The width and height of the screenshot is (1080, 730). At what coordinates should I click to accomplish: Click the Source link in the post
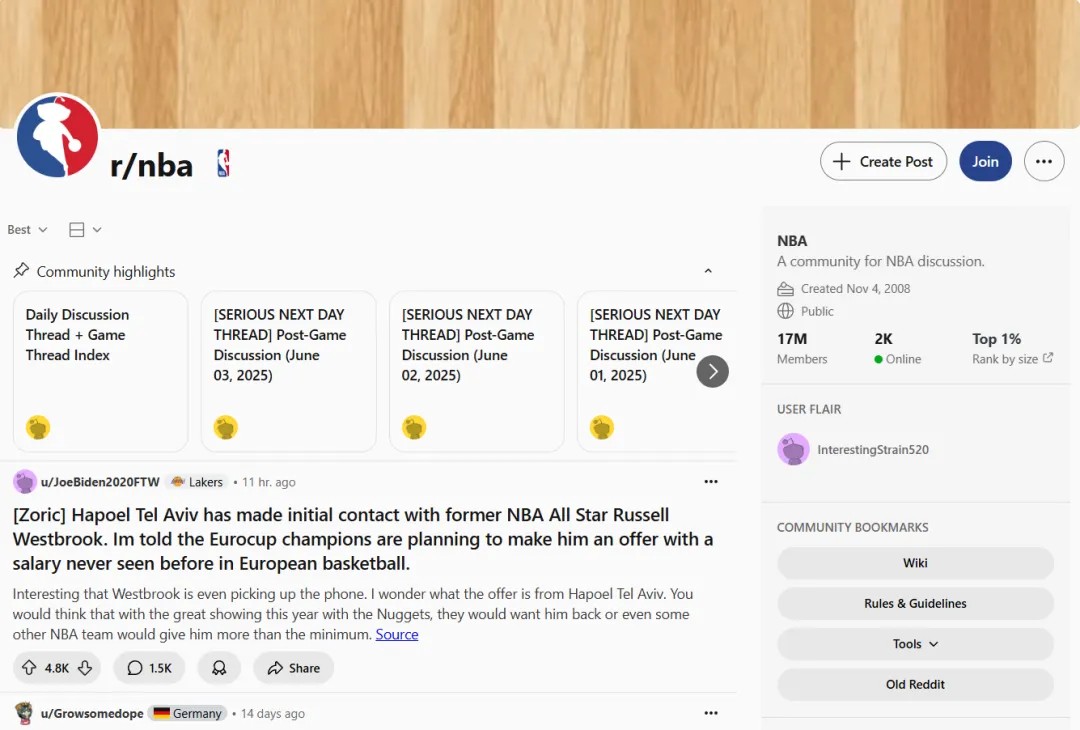coord(397,634)
